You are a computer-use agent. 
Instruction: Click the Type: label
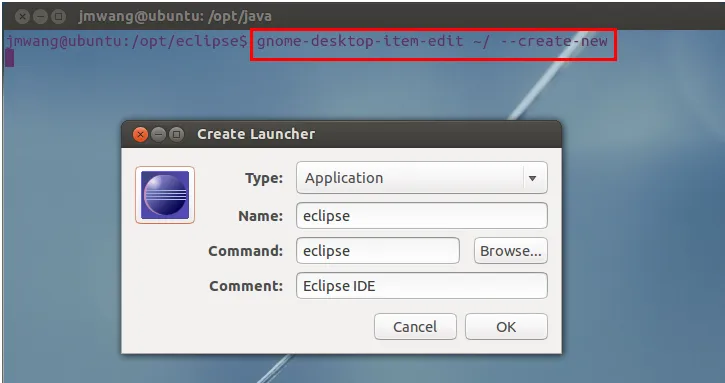264,178
